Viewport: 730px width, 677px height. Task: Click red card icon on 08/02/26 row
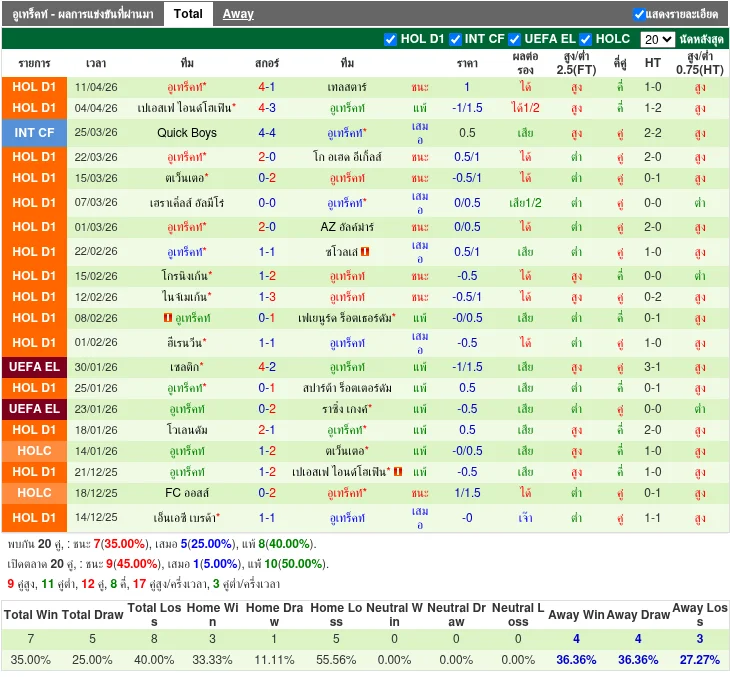[167, 318]
